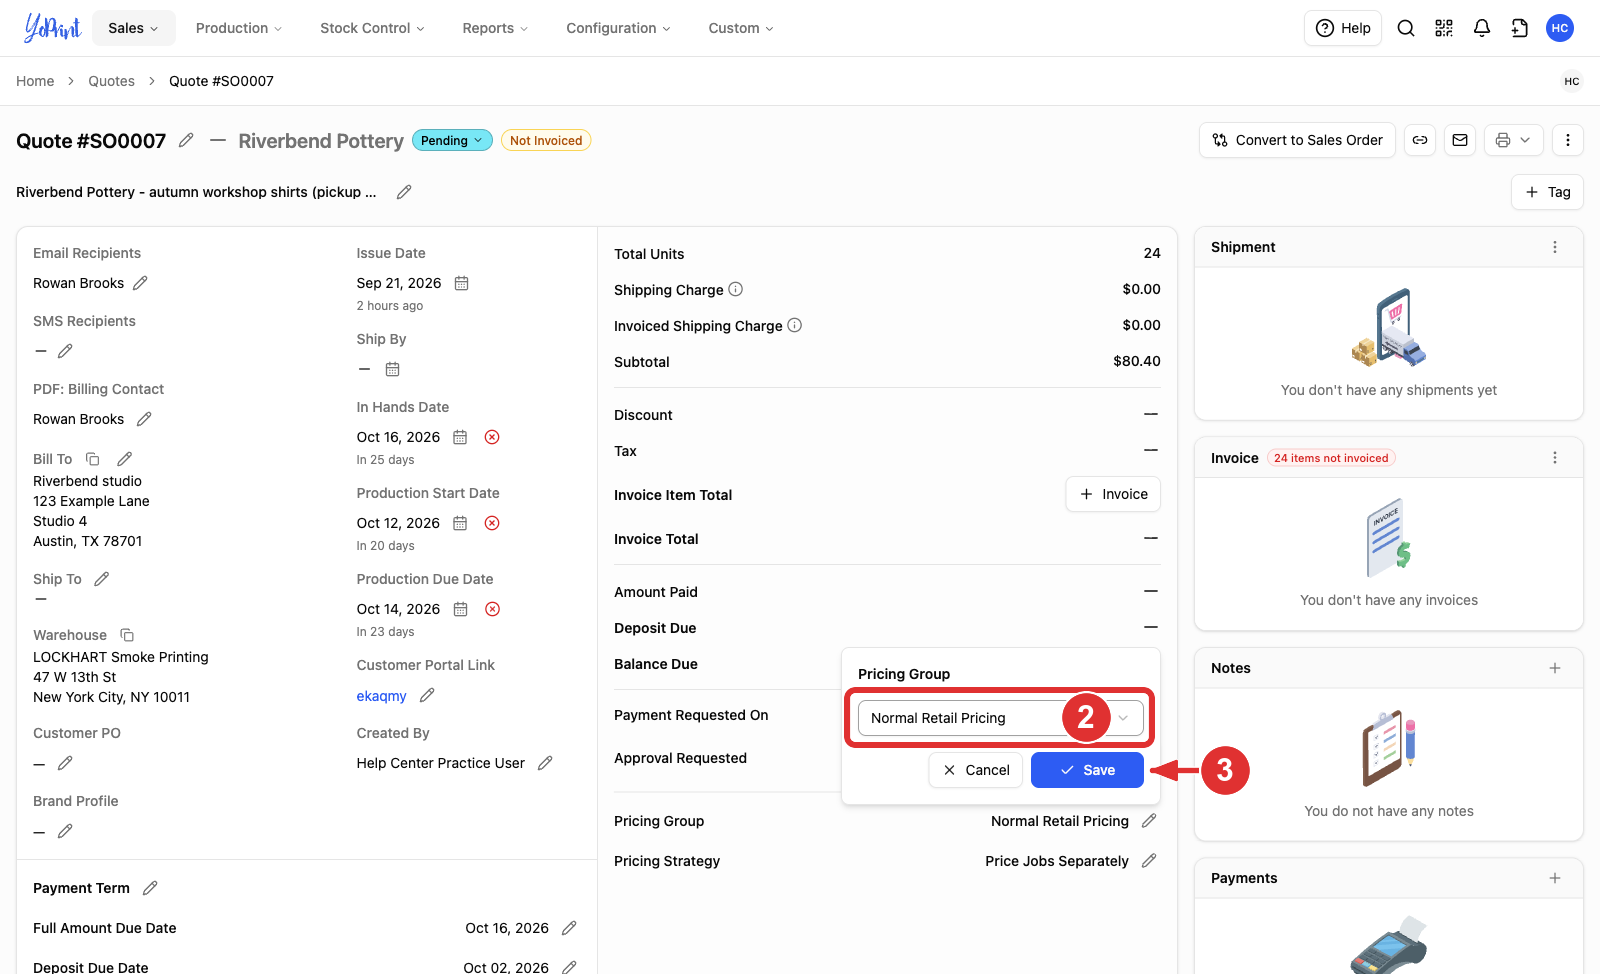The width and height of the screenshot is (1600, 974).
Task: Open the ekaqmy portal link
Action: coord(381,696)
